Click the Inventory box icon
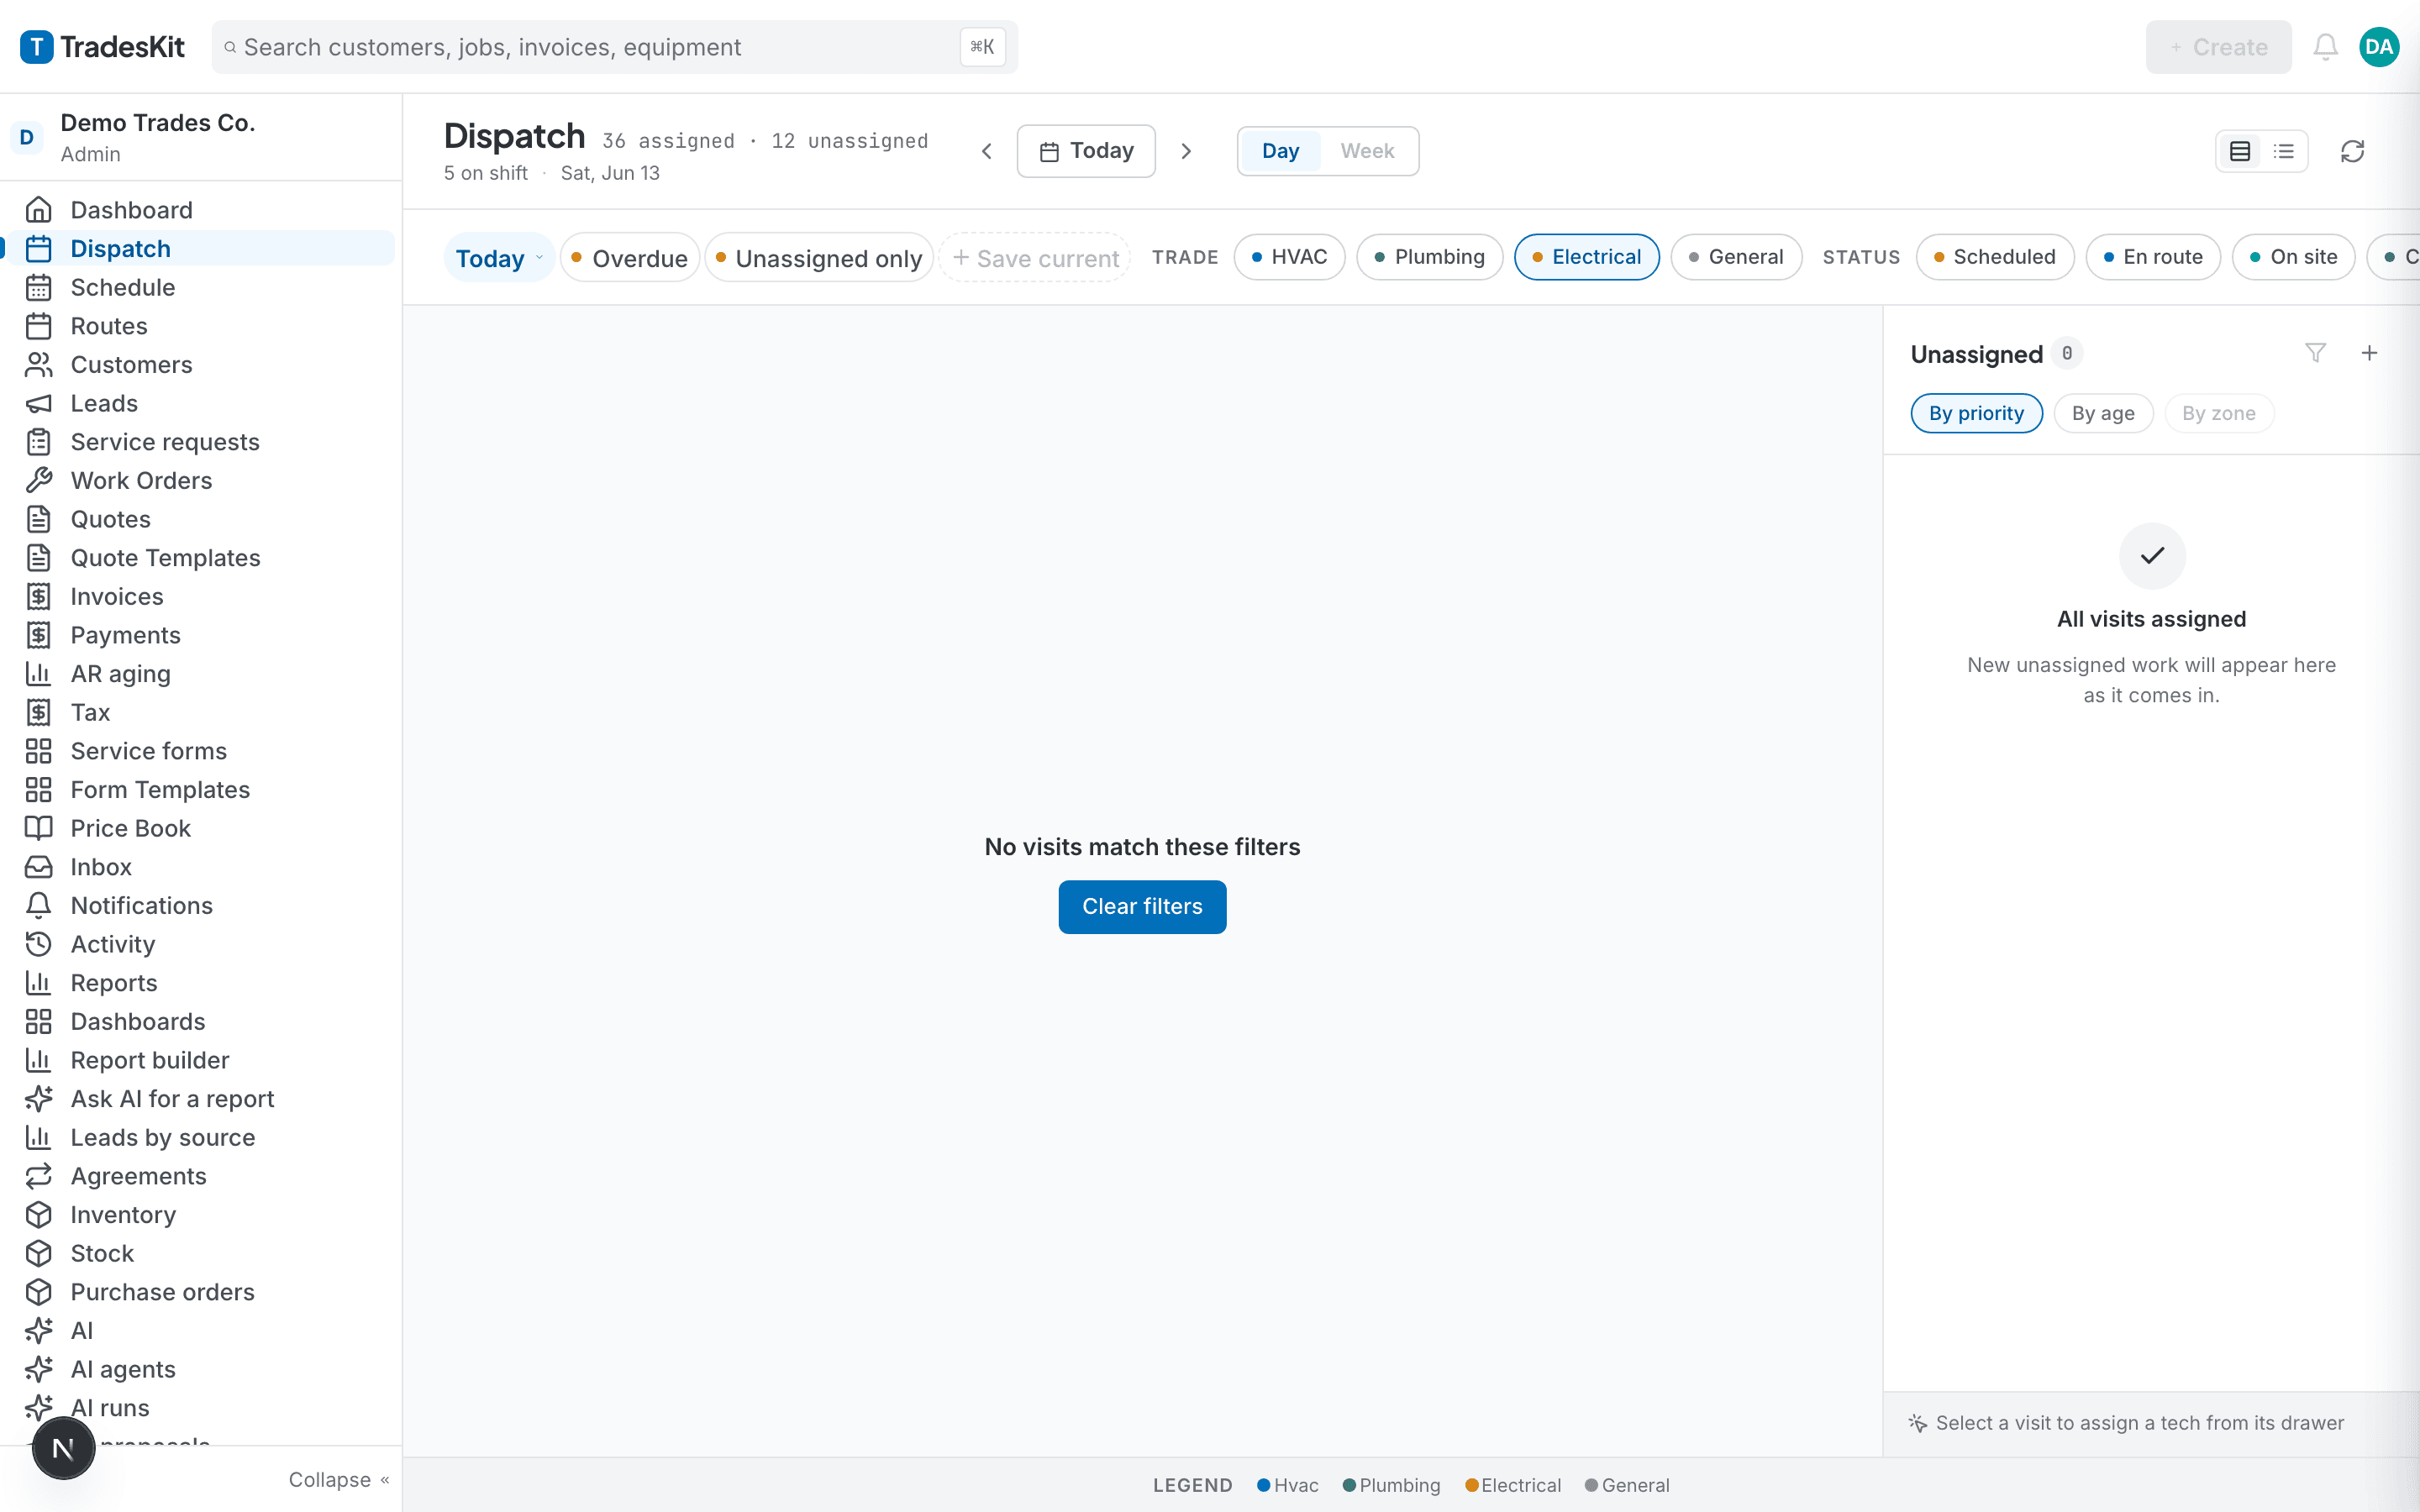Image resolution: width=2420 pixels, height=1512 pixels. 38,1214
